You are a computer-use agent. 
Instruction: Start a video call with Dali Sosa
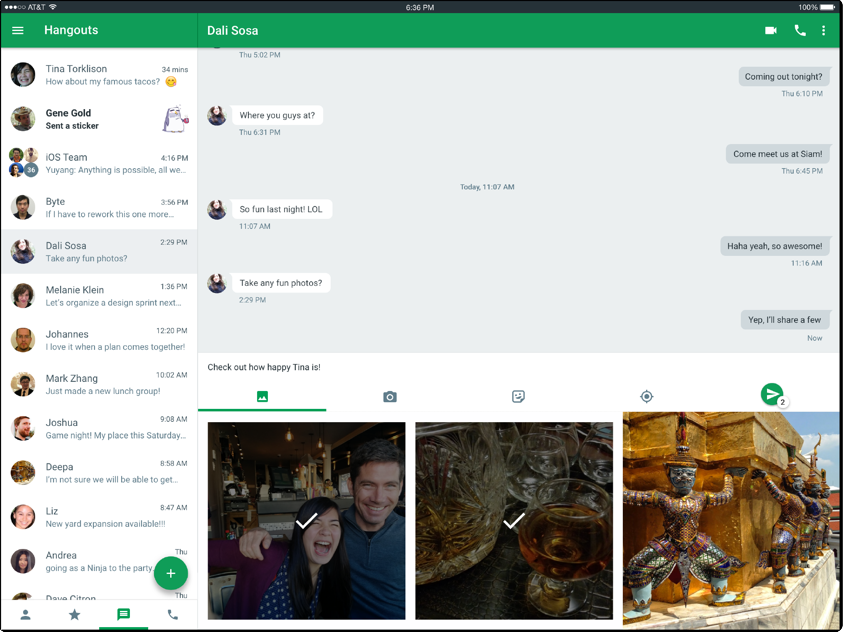(771, 30)
